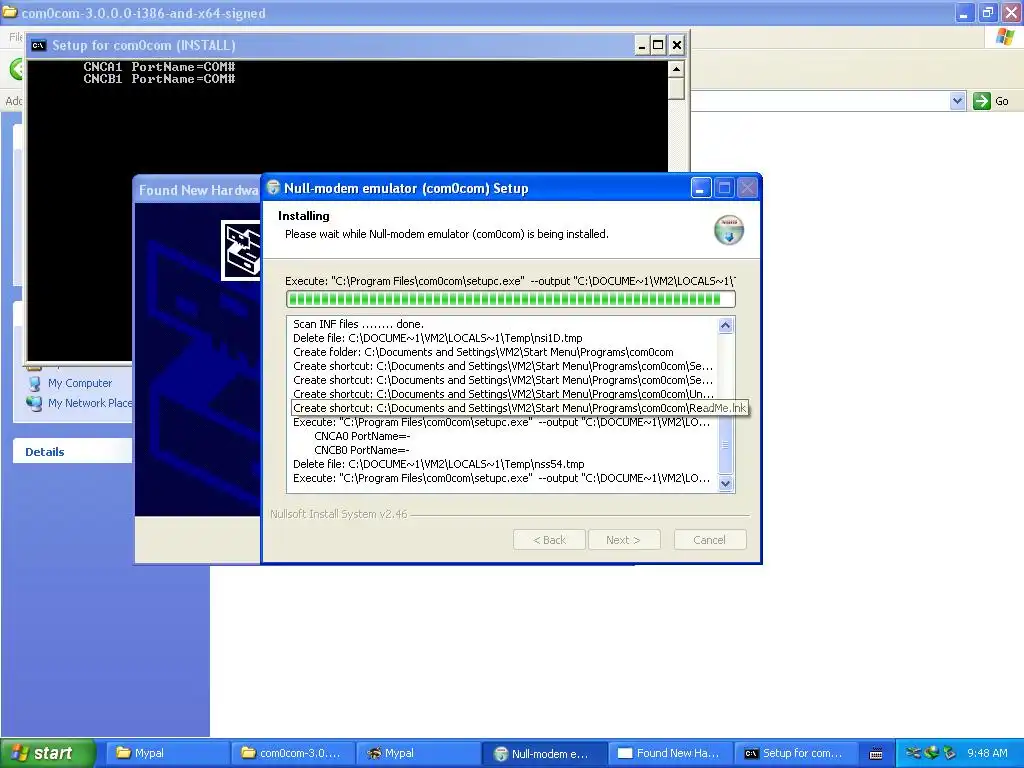Click the folder icon in com0com explorer title bar
This screenshot has width=1024, height=768.
[x=10, y=12]
